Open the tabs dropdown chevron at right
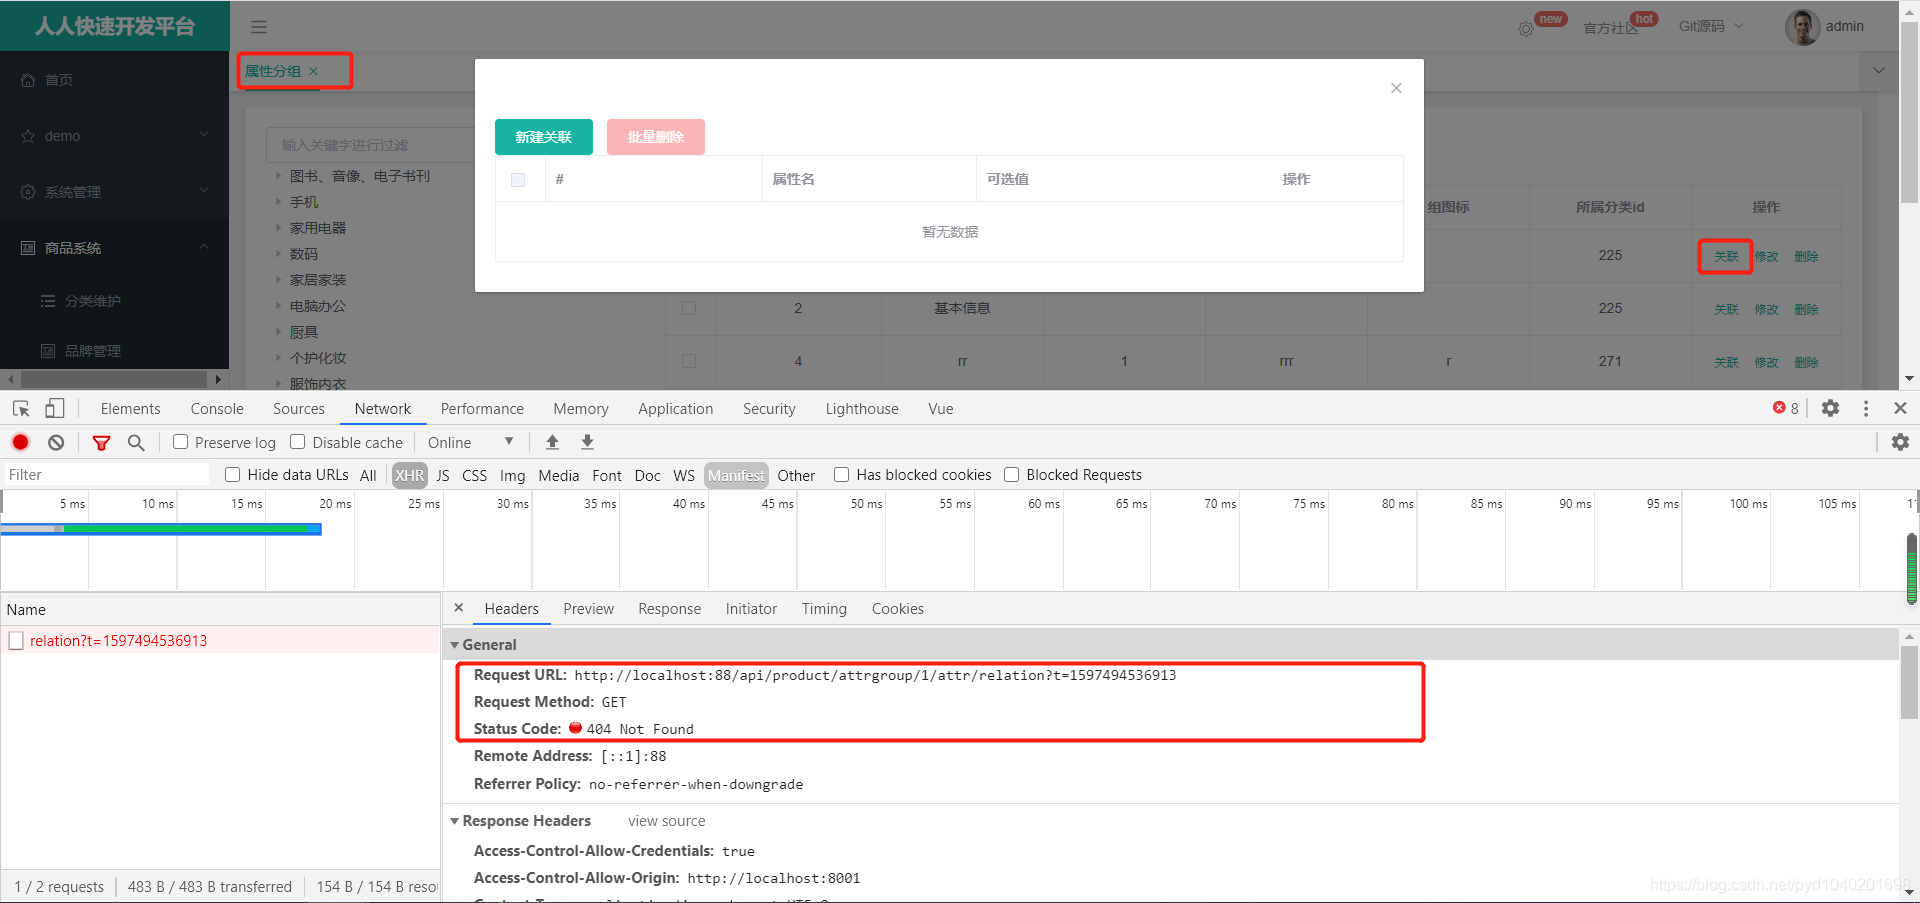The height and width of the screenshot is (903, 1920). pyautogui.click(x=1879, y=70)
